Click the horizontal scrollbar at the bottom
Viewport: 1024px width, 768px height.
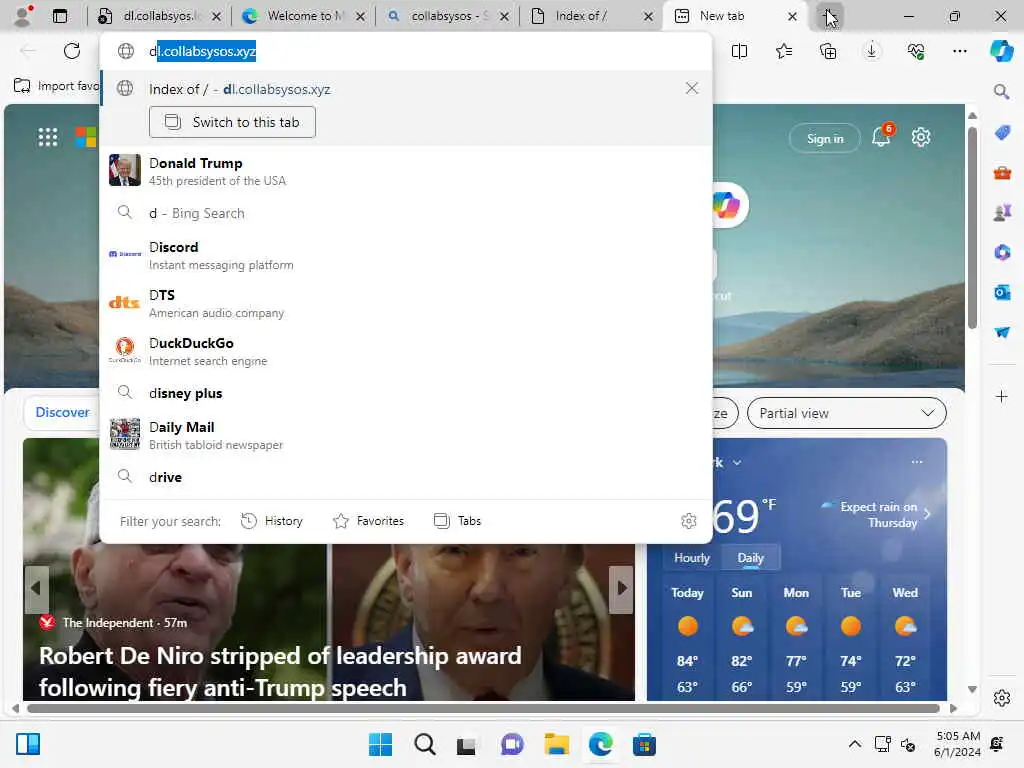[x=483, y=709]
